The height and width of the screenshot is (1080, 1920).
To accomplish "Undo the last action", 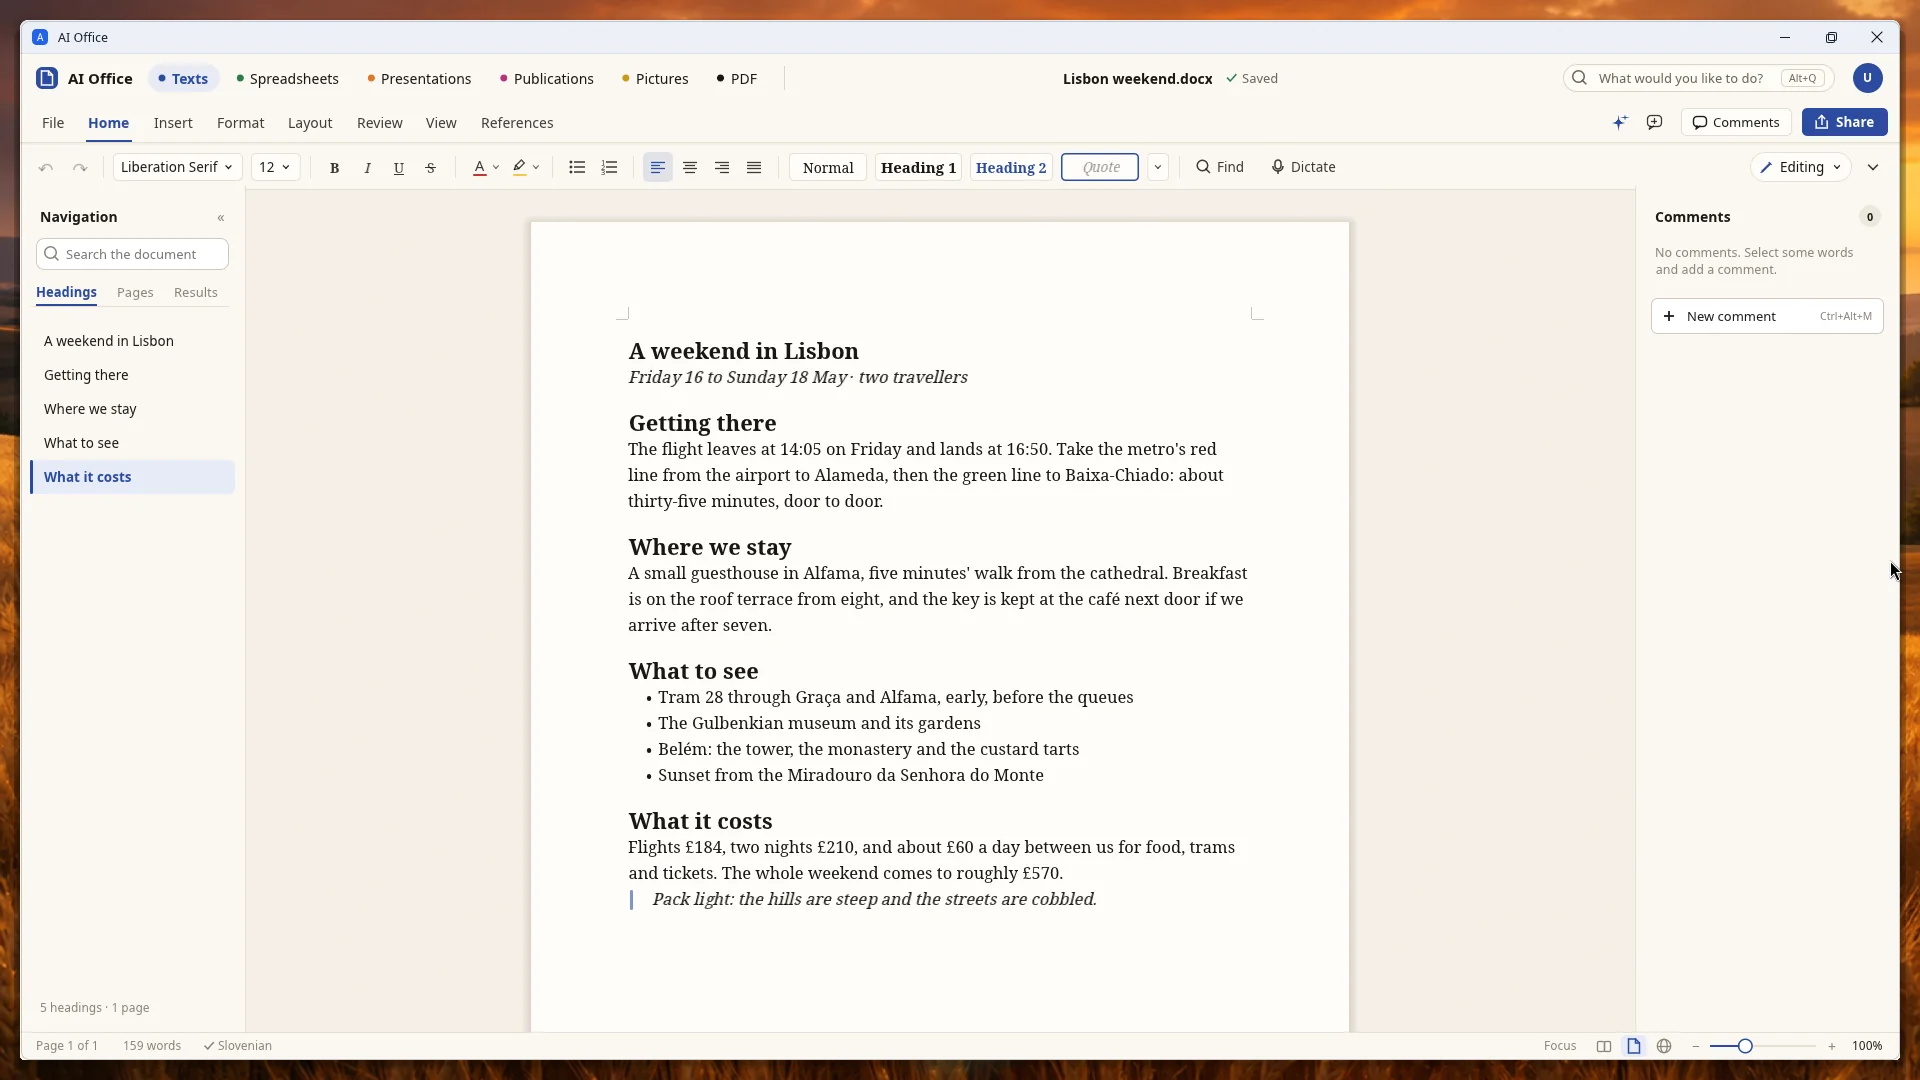I will tap(46, 168).
